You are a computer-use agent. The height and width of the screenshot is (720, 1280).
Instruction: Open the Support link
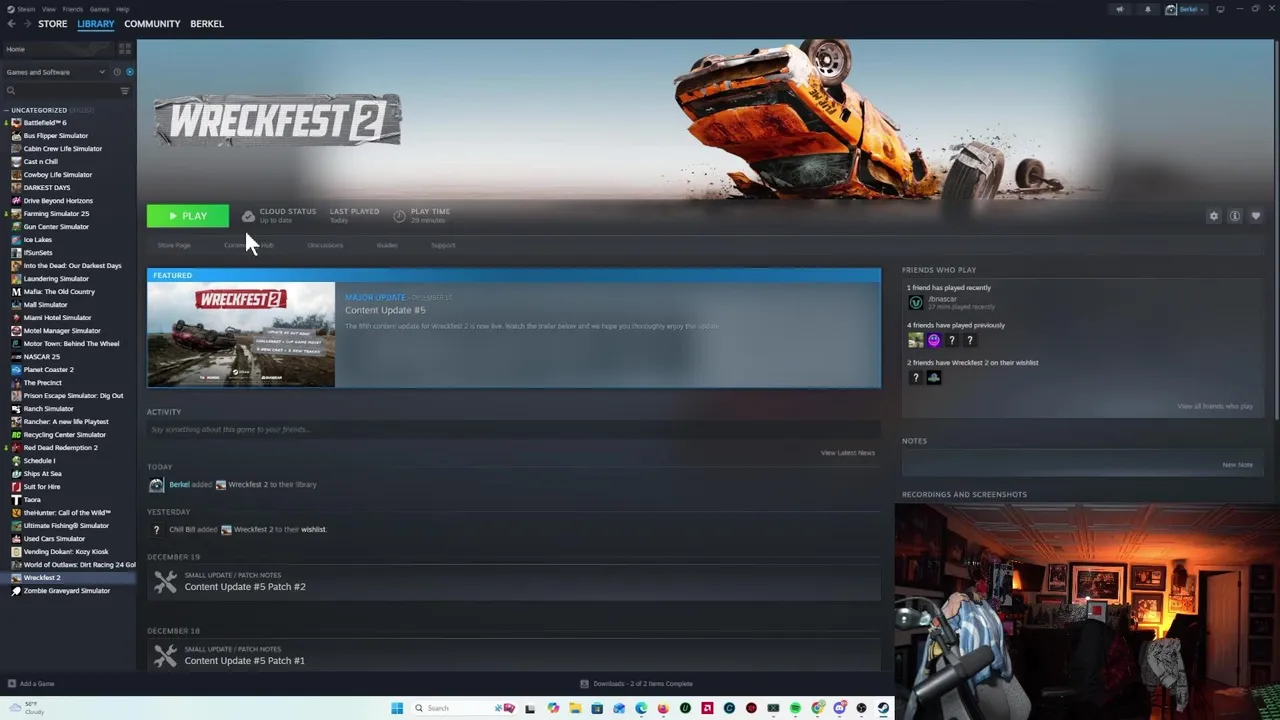(x=443, y=245)
